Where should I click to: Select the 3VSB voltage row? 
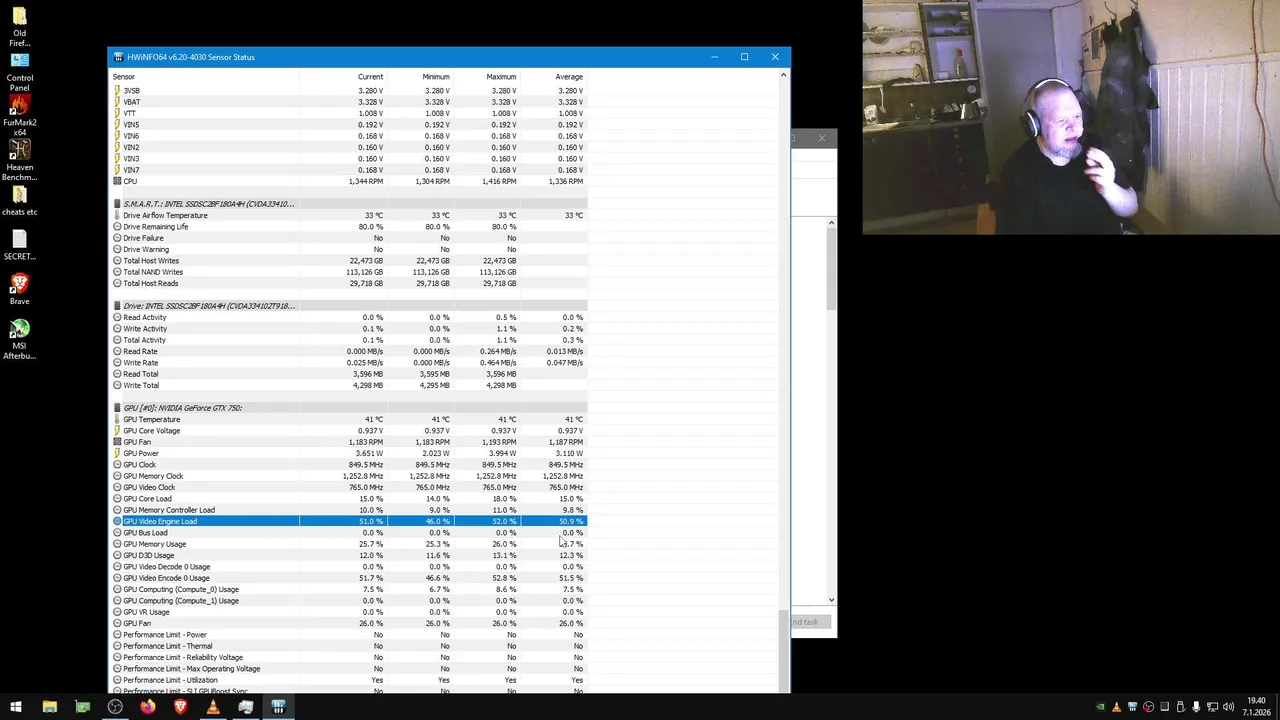(349, 91)
